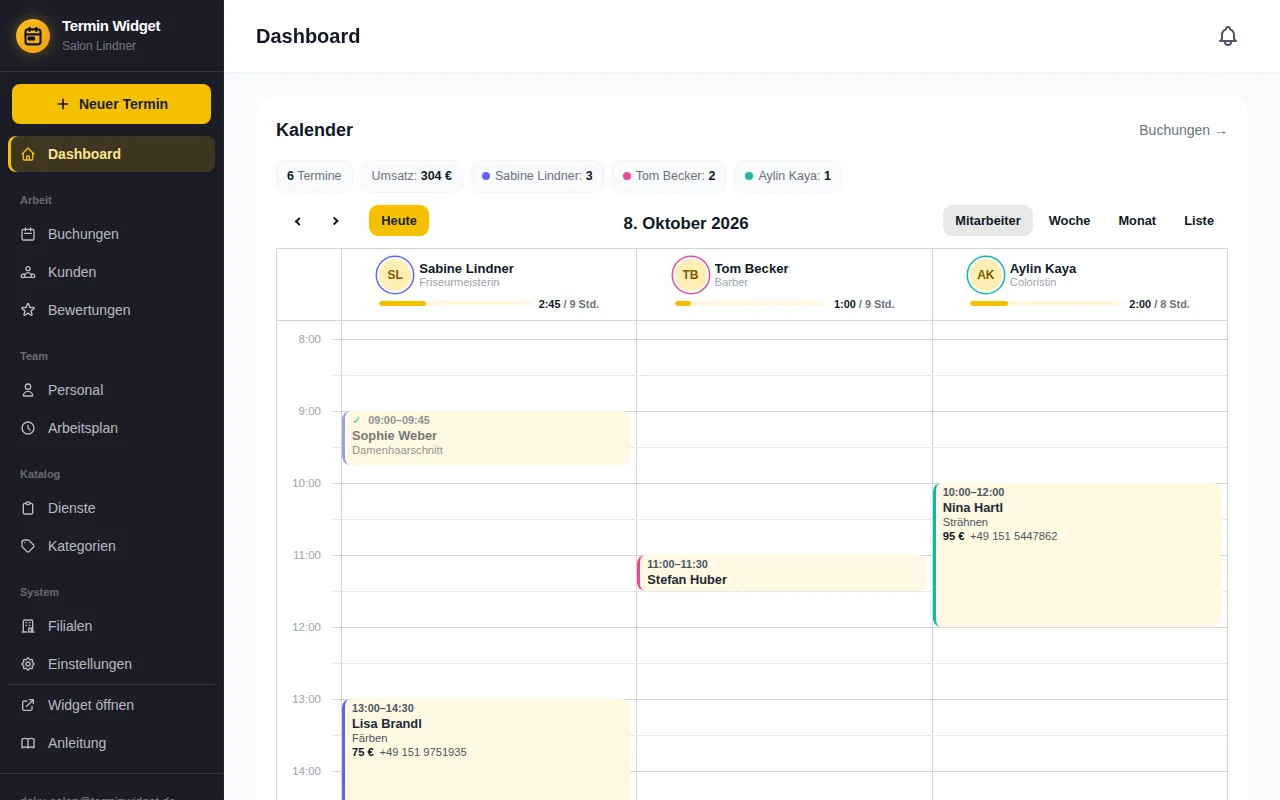
Task: Click the Kategorien tag icon
Action: point(28,546)
